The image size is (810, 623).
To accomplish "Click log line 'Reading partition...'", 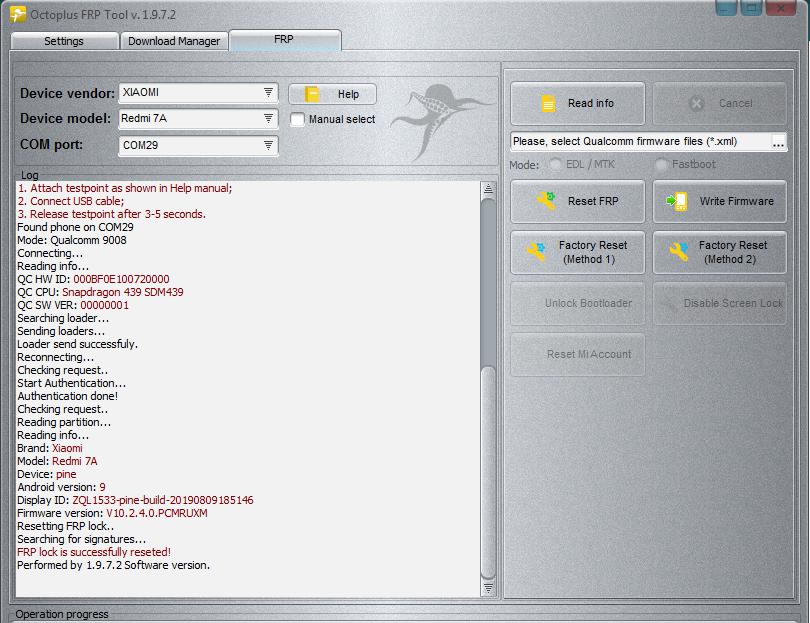I will pos(64,422).
